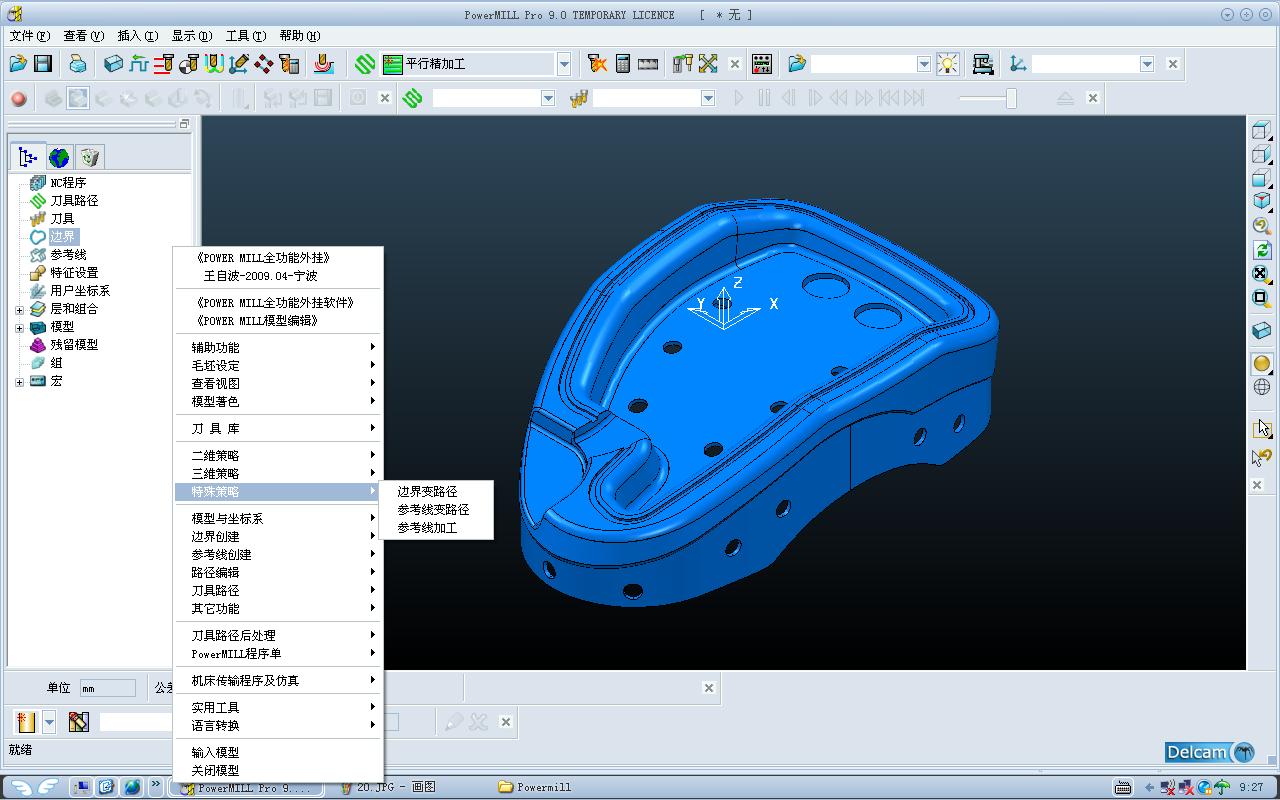Select the shaded yellow sphere icon
Image resolution: width=1280 pixels, height=800 pixels.
(1262, 363)
